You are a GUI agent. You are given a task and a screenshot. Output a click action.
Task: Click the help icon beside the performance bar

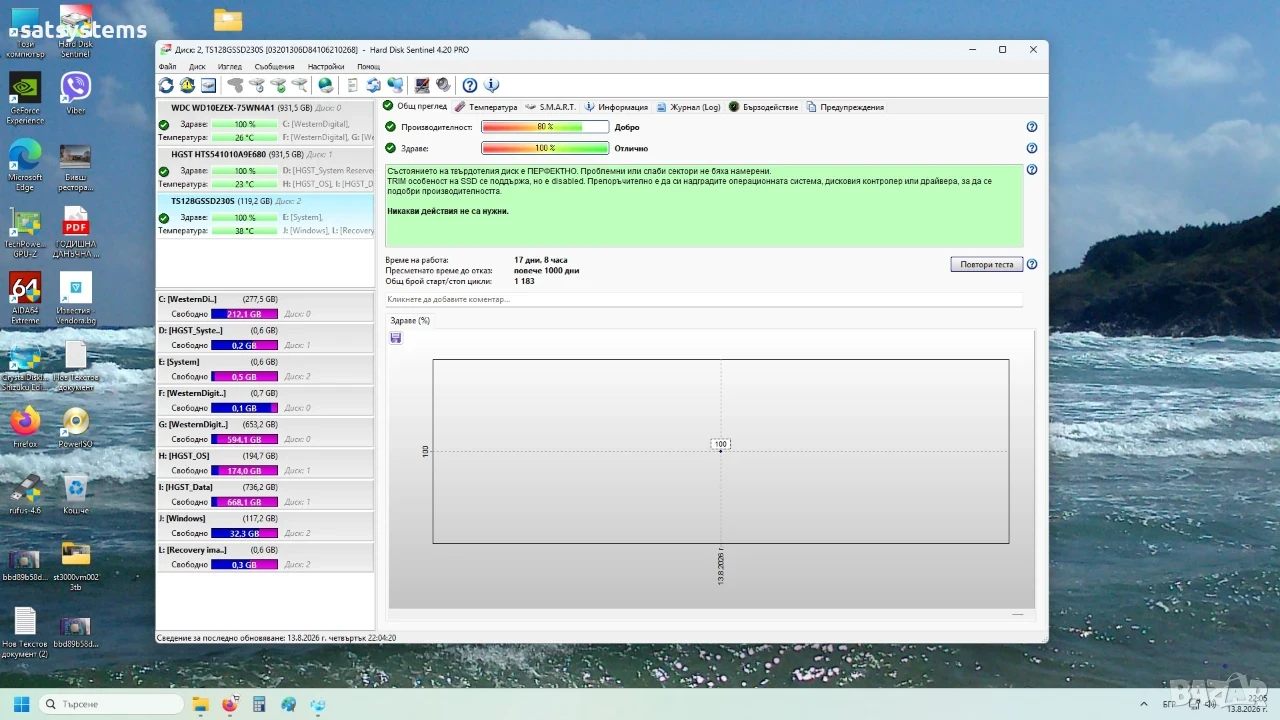(x=1032, y=127)
